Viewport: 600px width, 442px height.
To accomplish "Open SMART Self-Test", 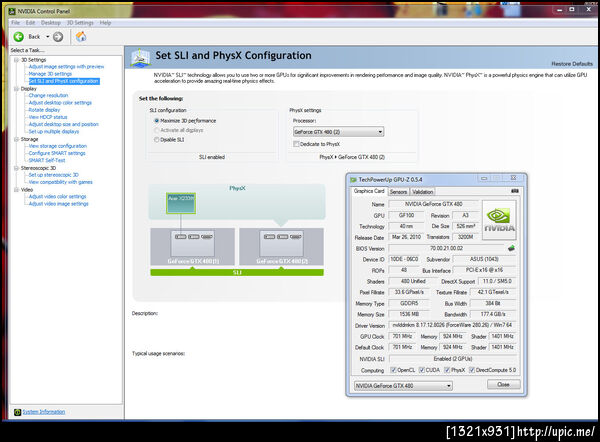I will pos(47,160).
